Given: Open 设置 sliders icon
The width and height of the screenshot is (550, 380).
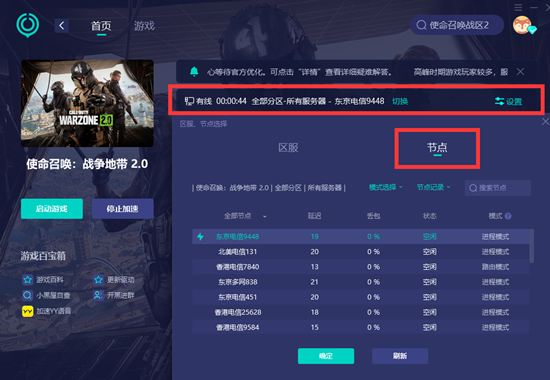Looking at the screenshot, I should 499,101.
